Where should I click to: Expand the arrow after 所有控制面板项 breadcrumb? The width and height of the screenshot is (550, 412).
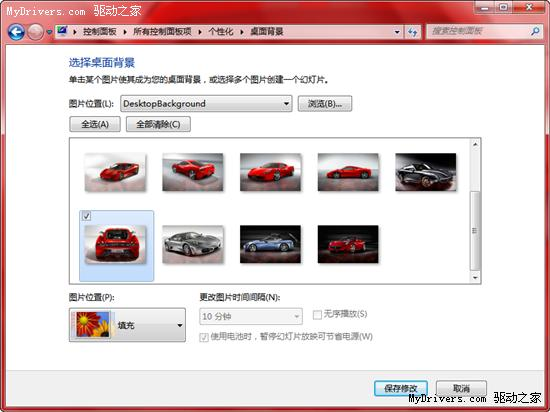coord(200,32)
